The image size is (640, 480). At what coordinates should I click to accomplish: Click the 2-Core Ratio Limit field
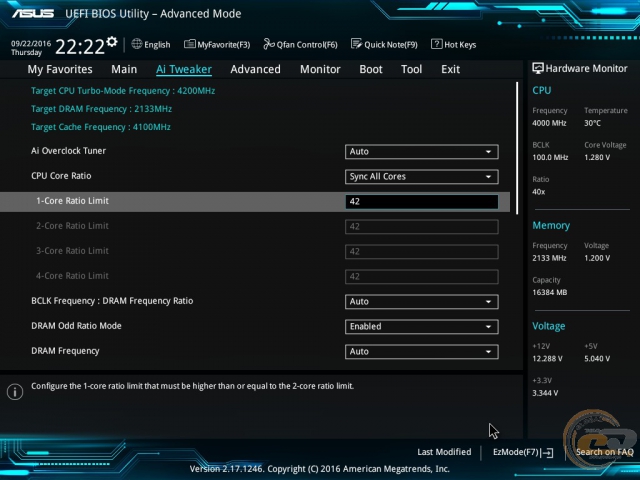[x=421, y=227]
